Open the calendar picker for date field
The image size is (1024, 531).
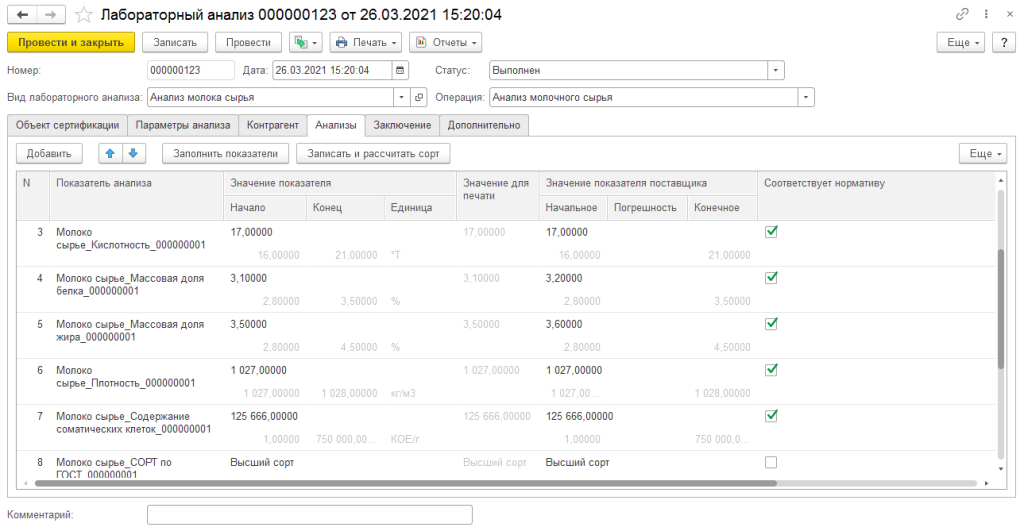pyautogui.click(x=401, y=70)
